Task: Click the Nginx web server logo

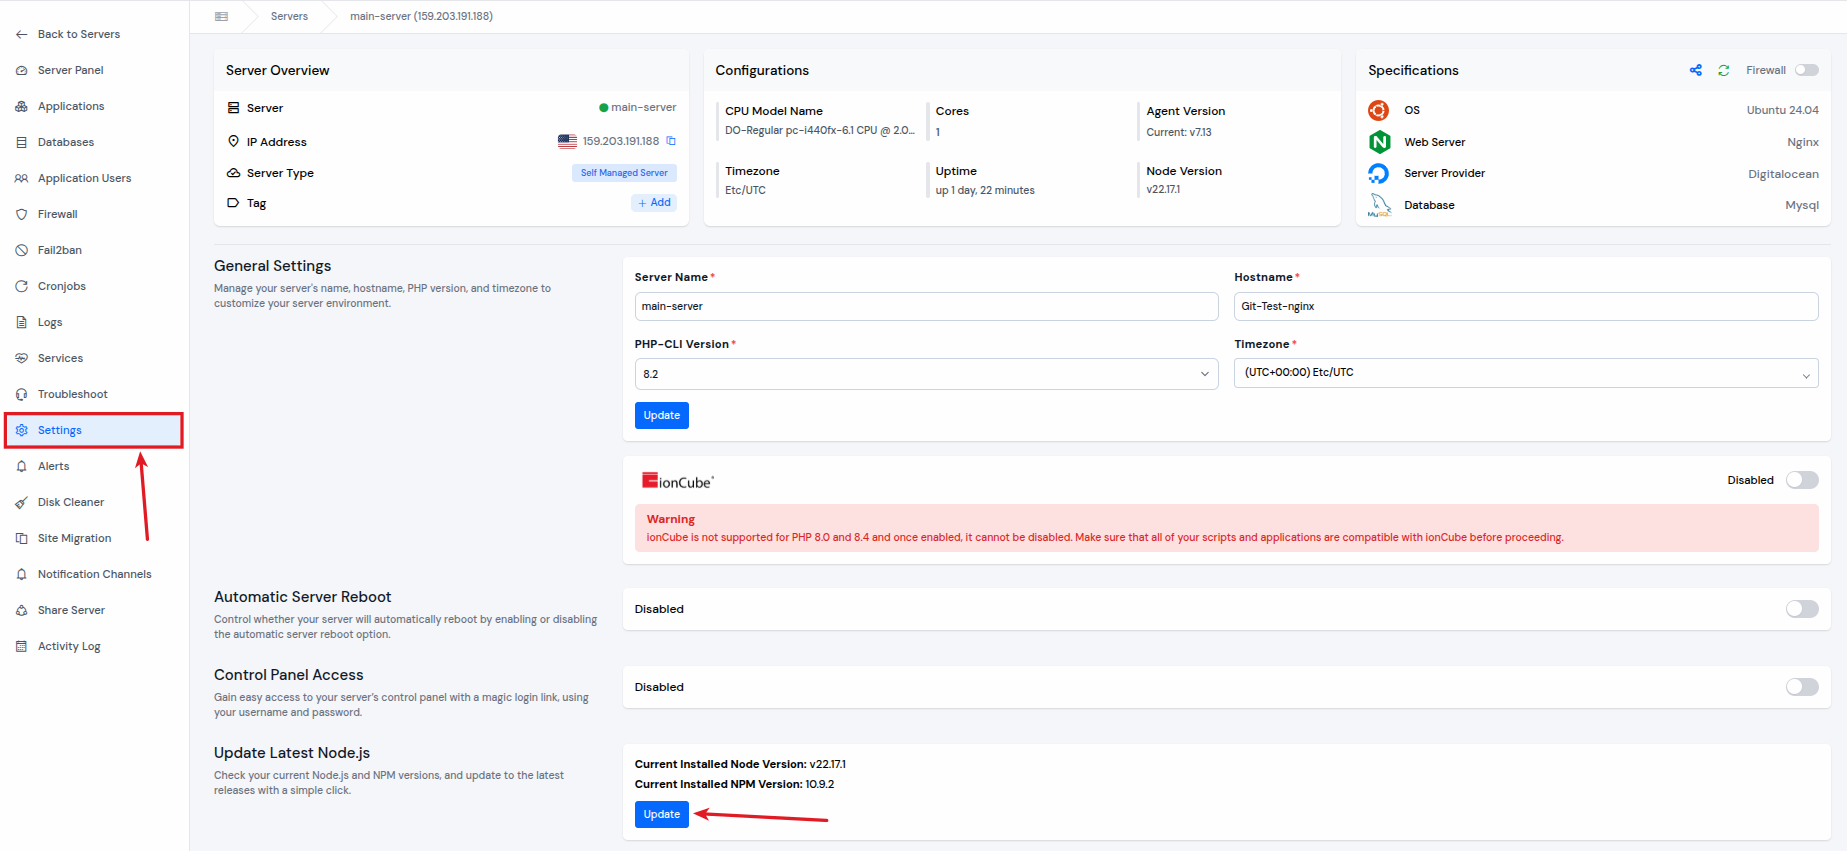Action: [1379, 142]
